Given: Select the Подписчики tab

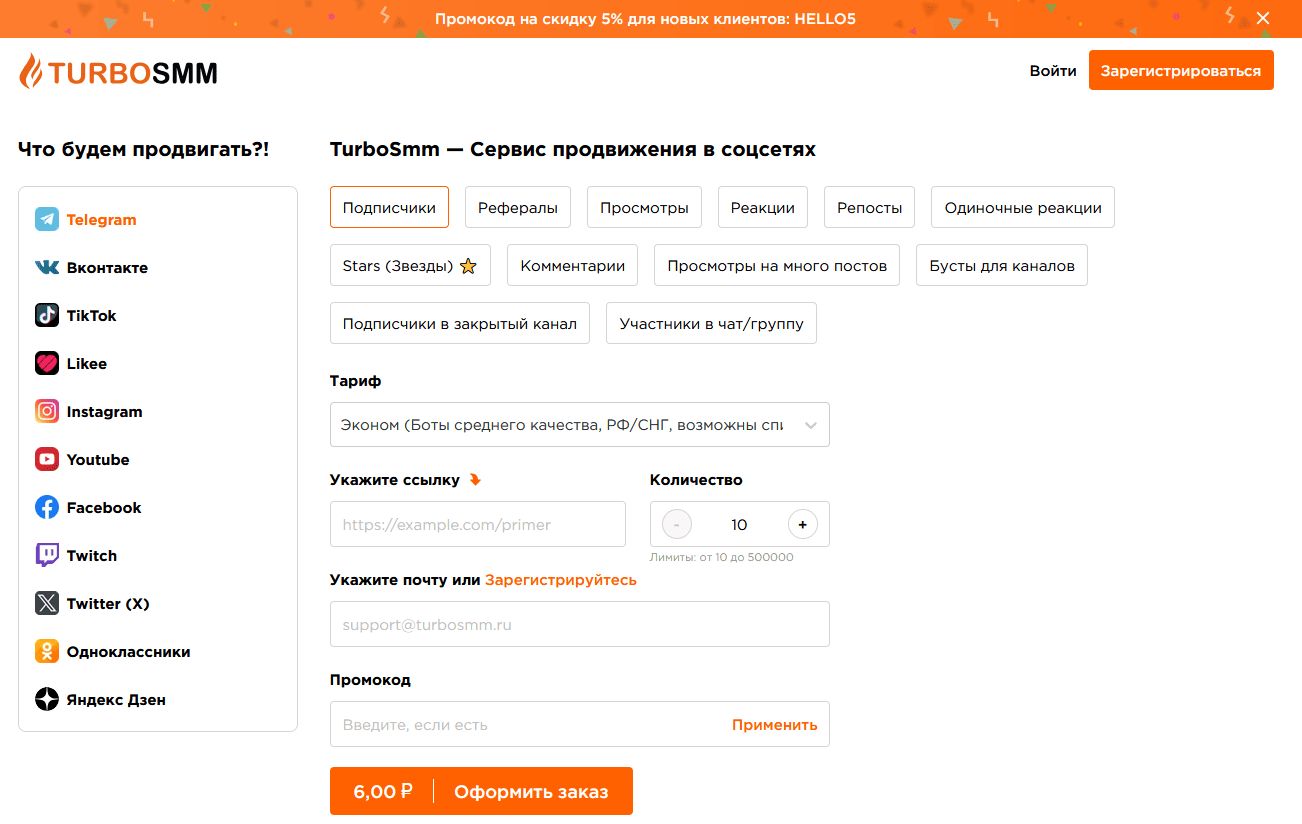Looking at the screenshot, I should 389,207.
